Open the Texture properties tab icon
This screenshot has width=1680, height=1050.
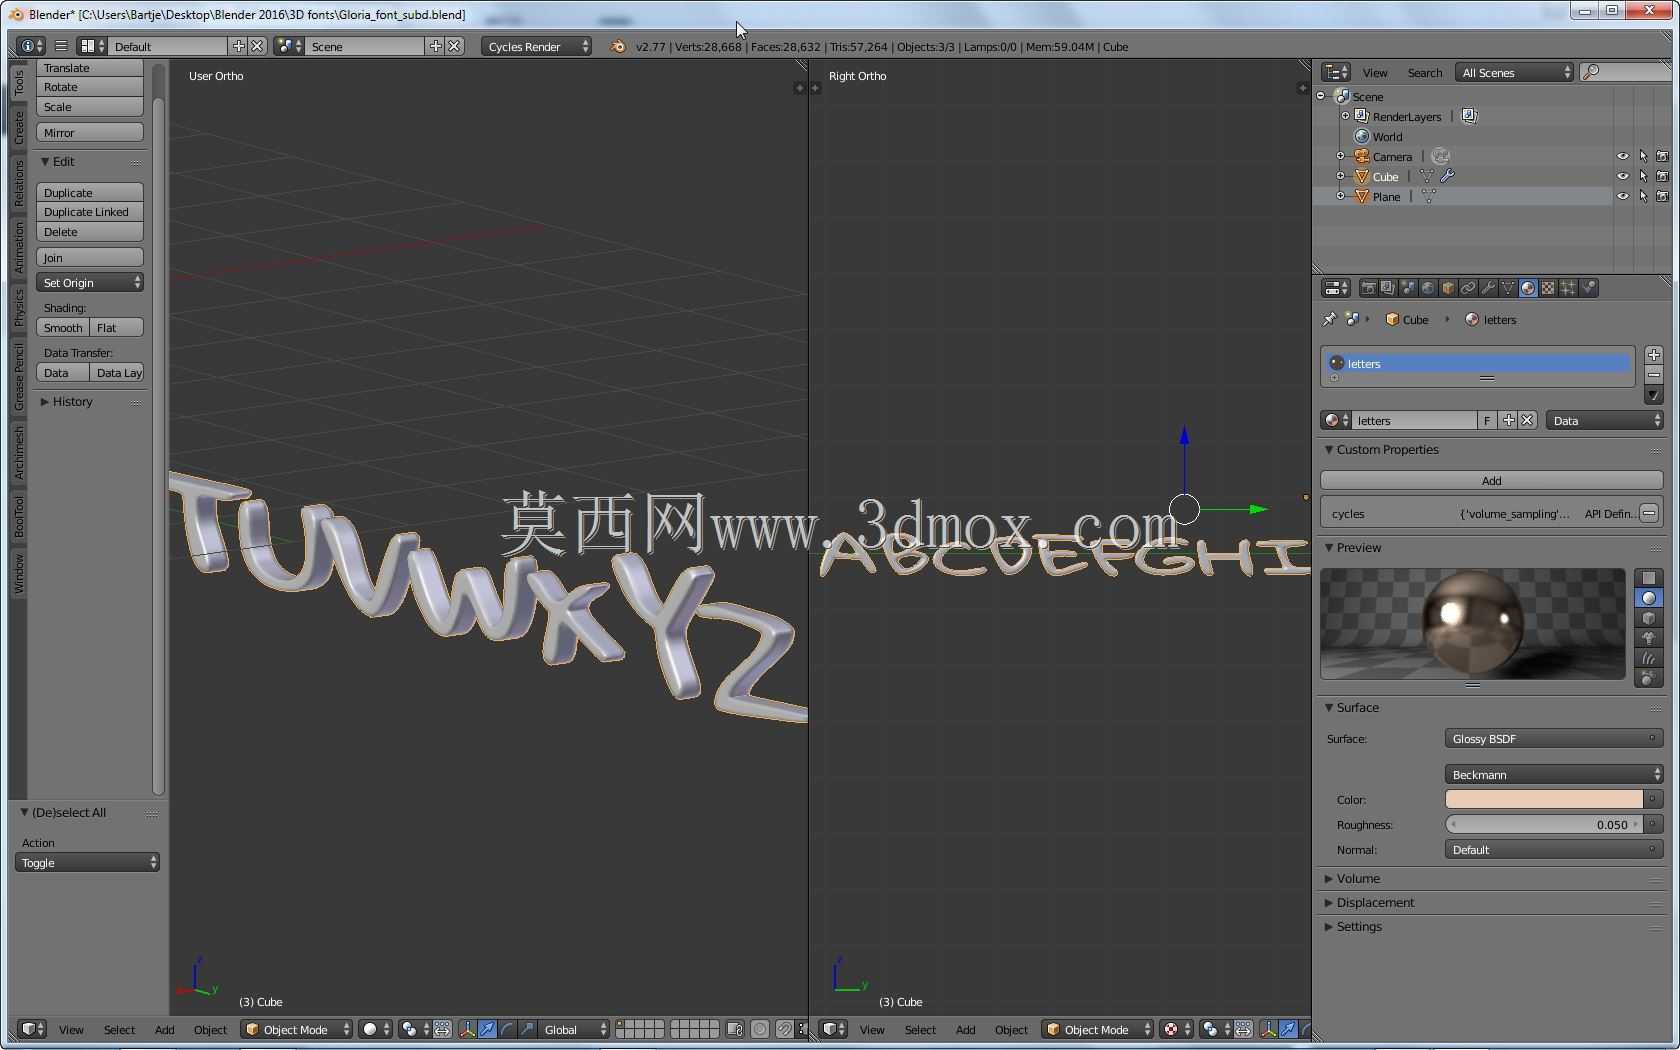click(1548, 288)
